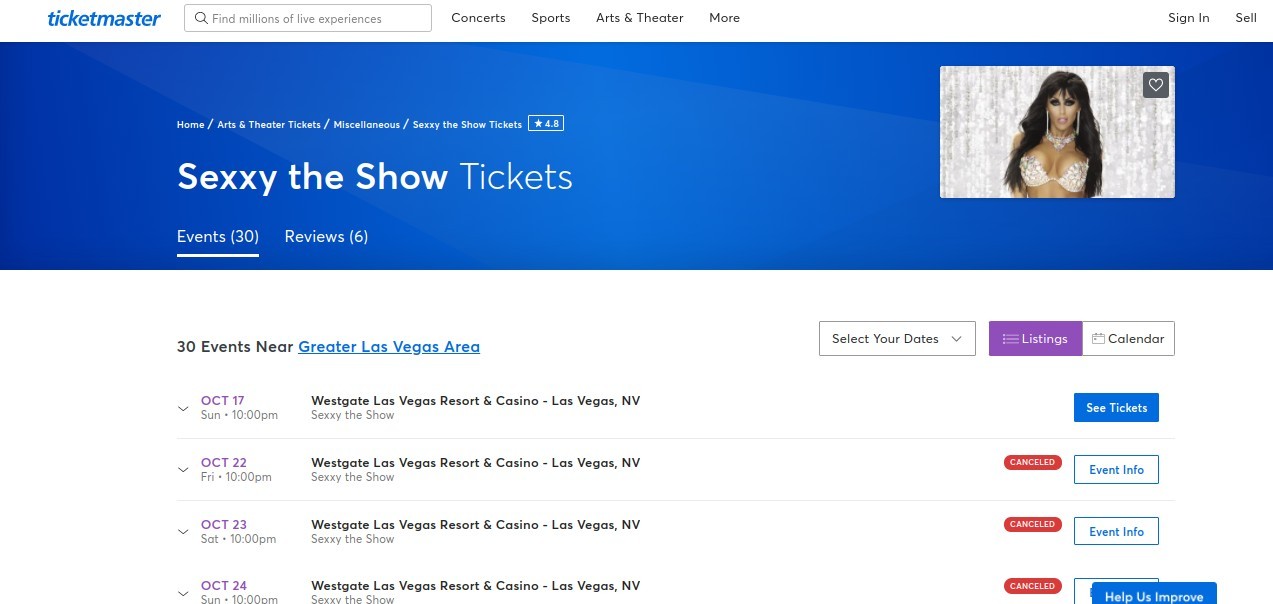Click the 4.8 star rating badge

[546, 124]
